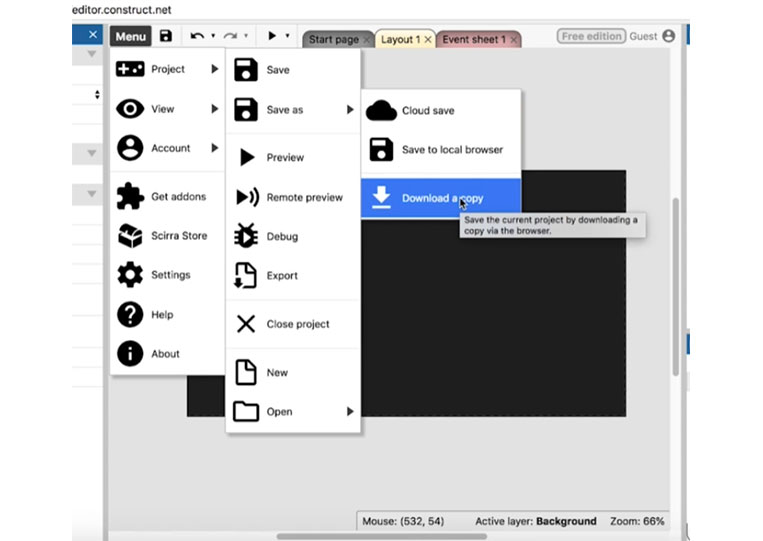This screenshot has width=763, height=541.
Task: Click the editor.construct.net address text
Action: [122, 10]
